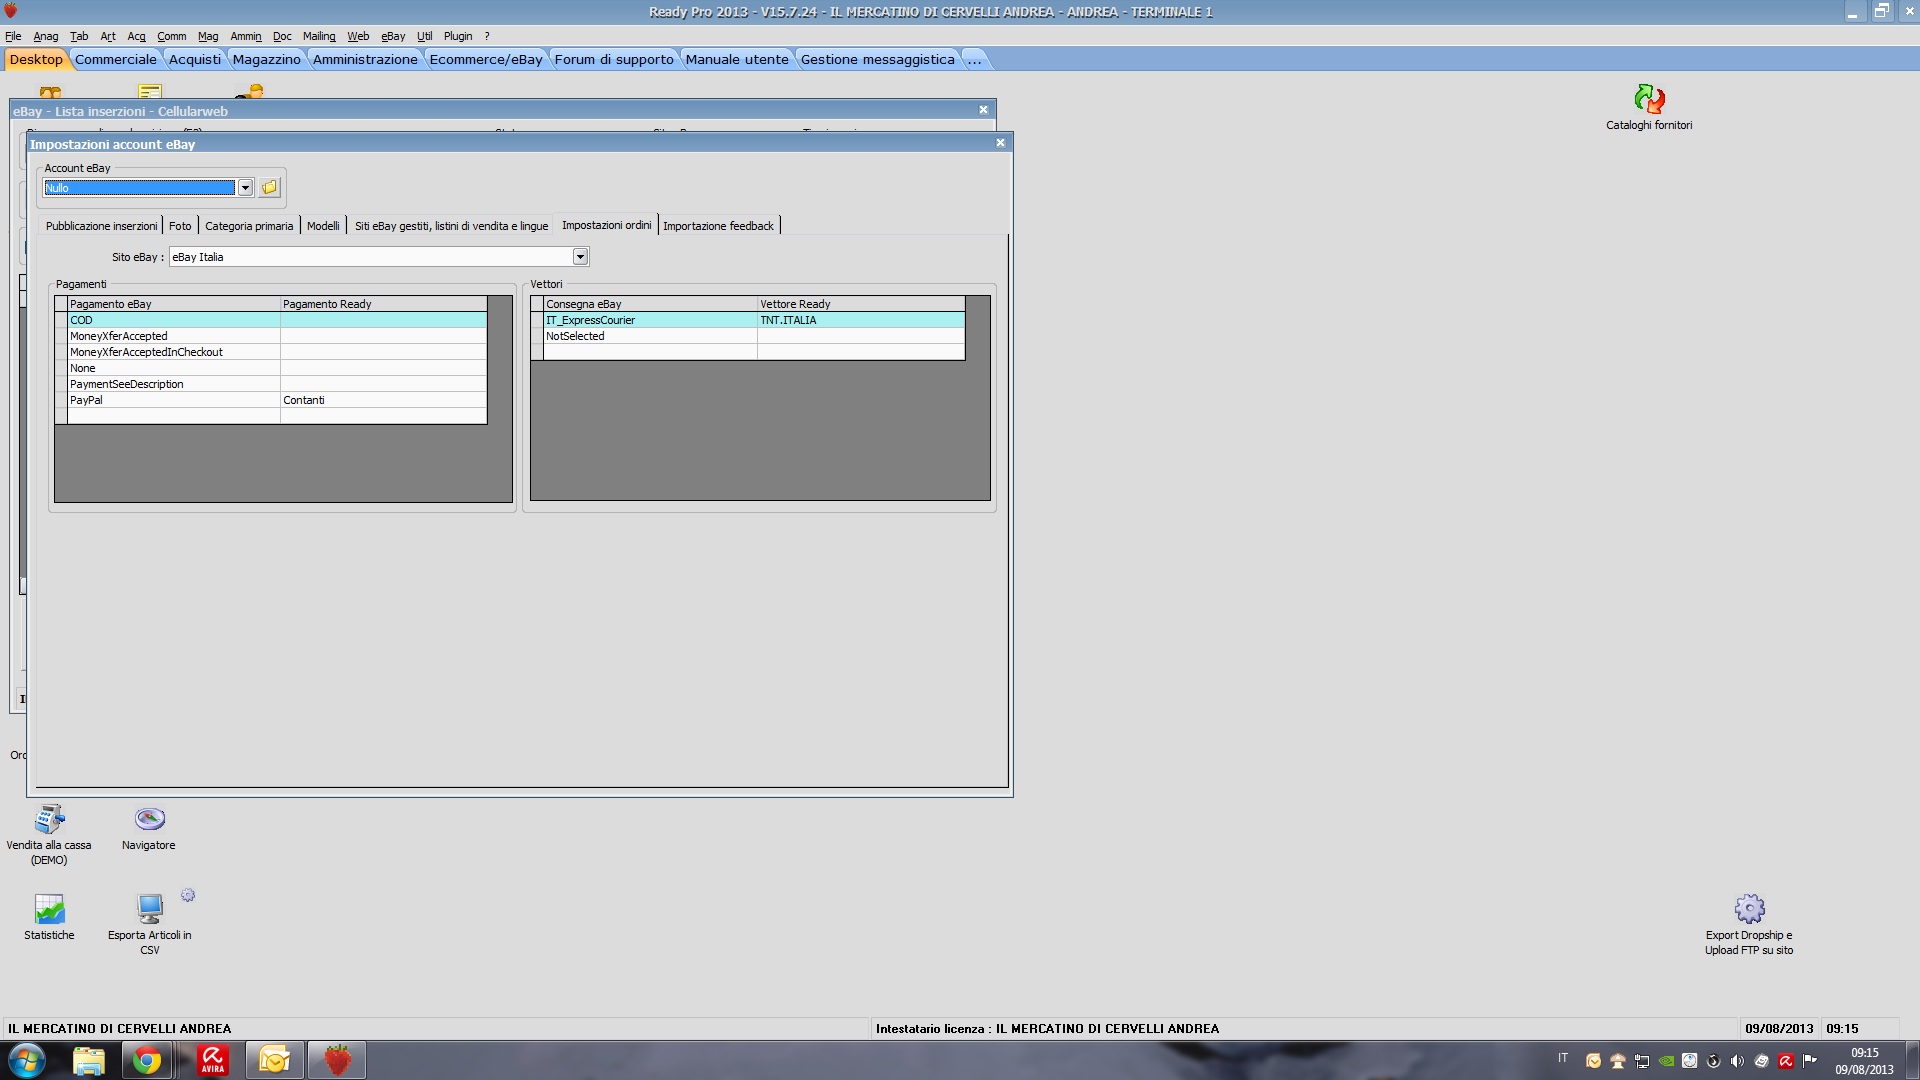Open the eBay menu in menu bar
This screenshot has width=1920, height=1080.
click(x=392, y=36)
